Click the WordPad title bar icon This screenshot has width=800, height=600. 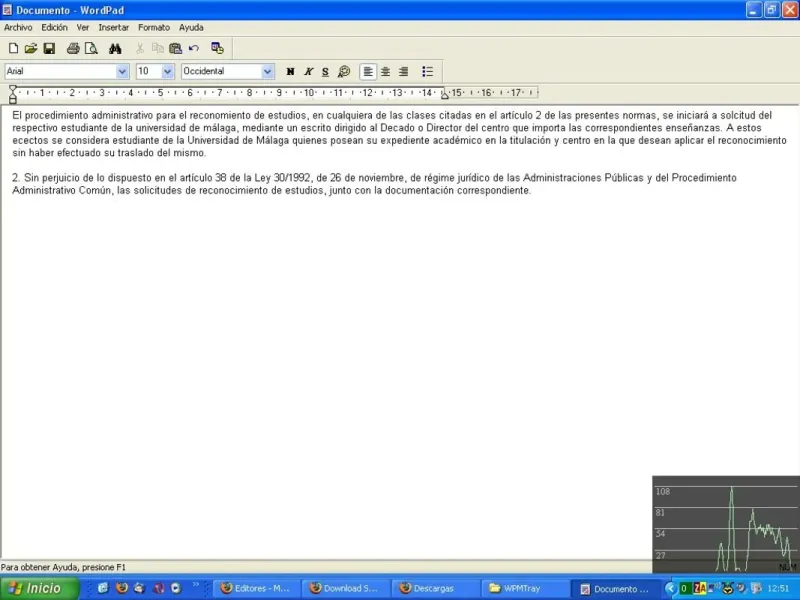pos(7,10)
